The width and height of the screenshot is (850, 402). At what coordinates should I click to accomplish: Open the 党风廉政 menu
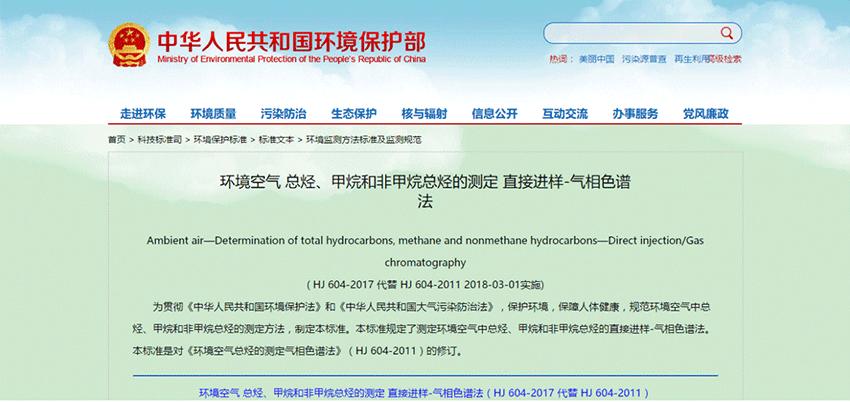coord(706,114)
